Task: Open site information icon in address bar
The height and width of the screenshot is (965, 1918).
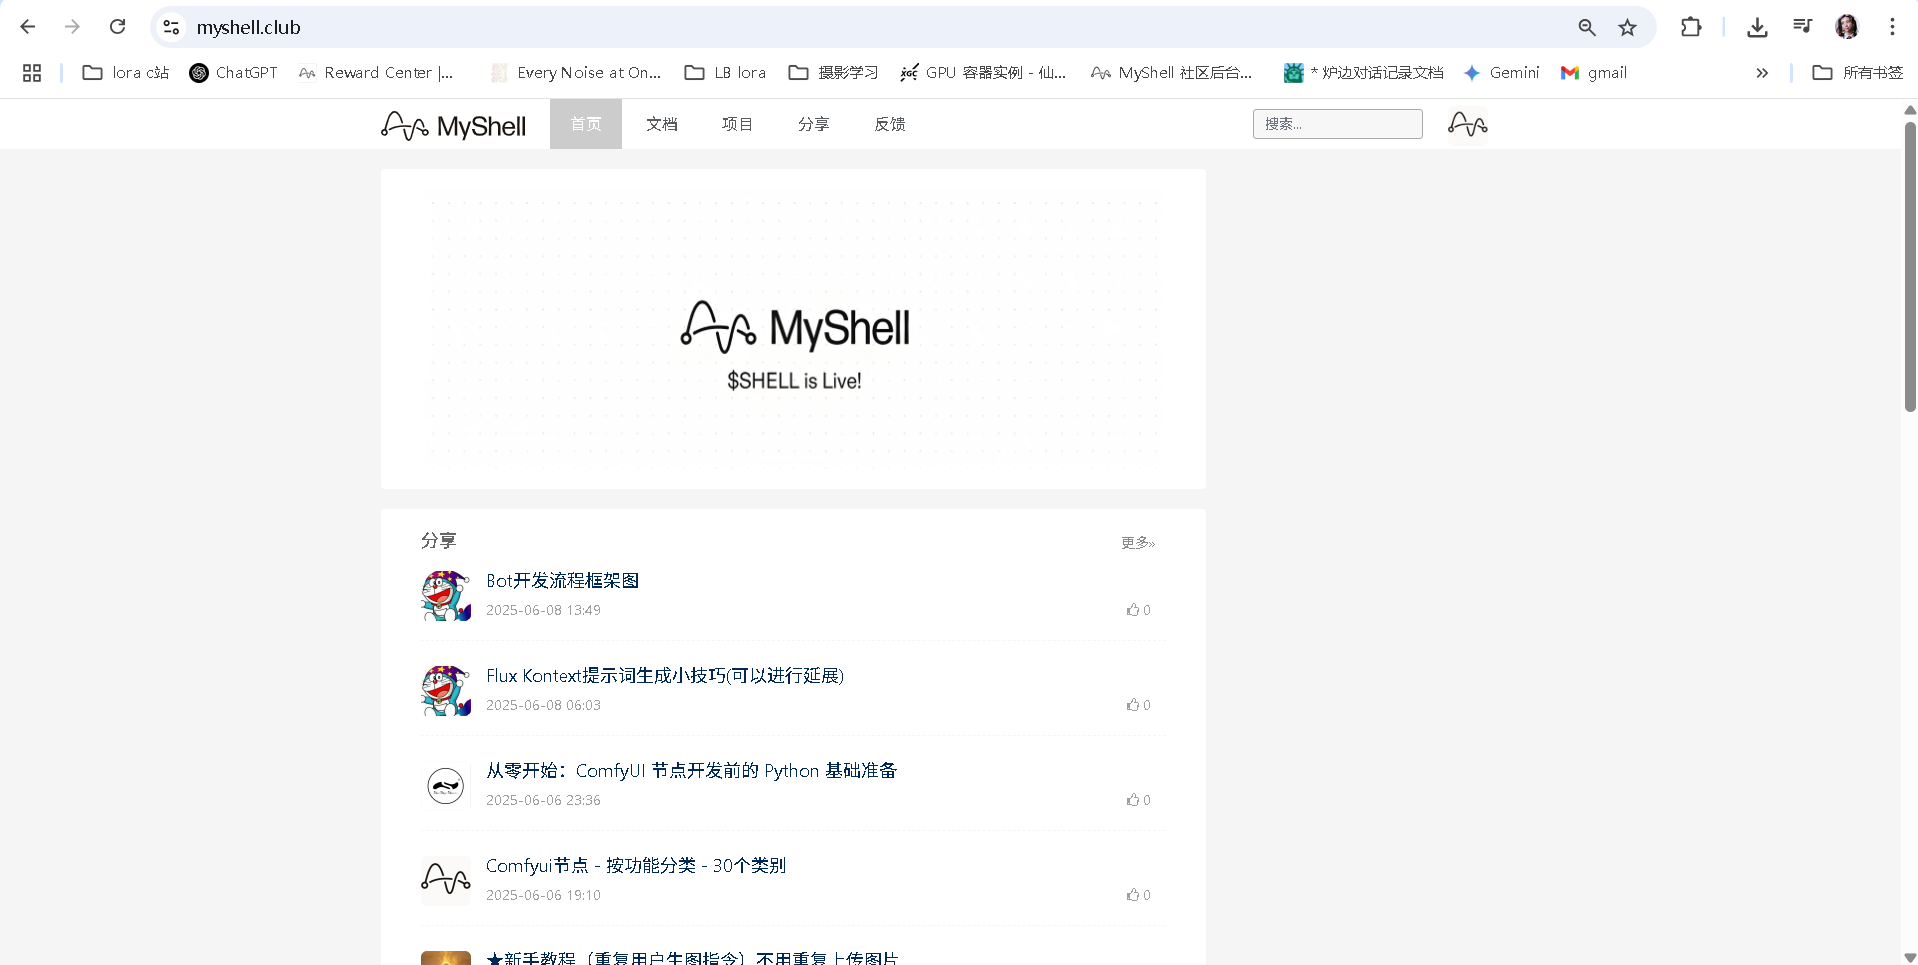Action: 172,27
